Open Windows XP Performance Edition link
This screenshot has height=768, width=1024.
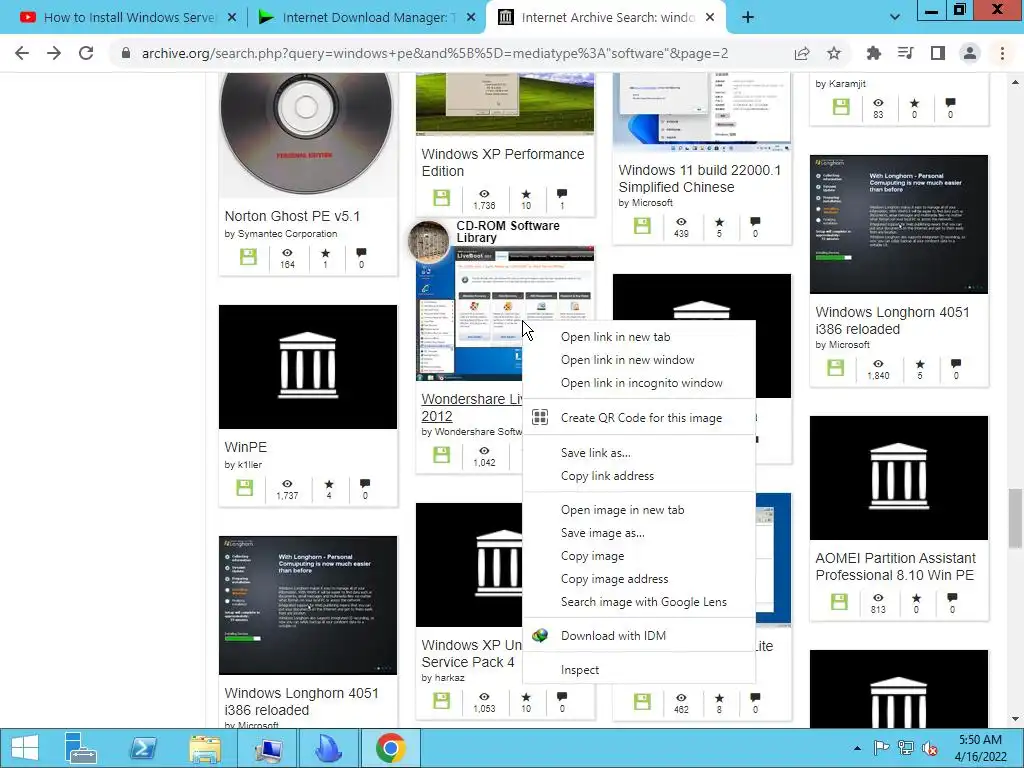coord(503,163)
